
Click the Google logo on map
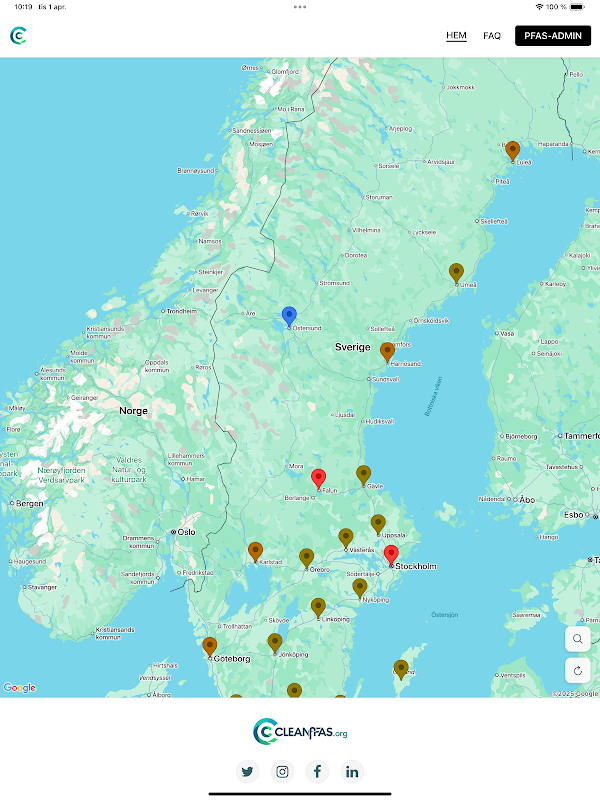[19, 688]
